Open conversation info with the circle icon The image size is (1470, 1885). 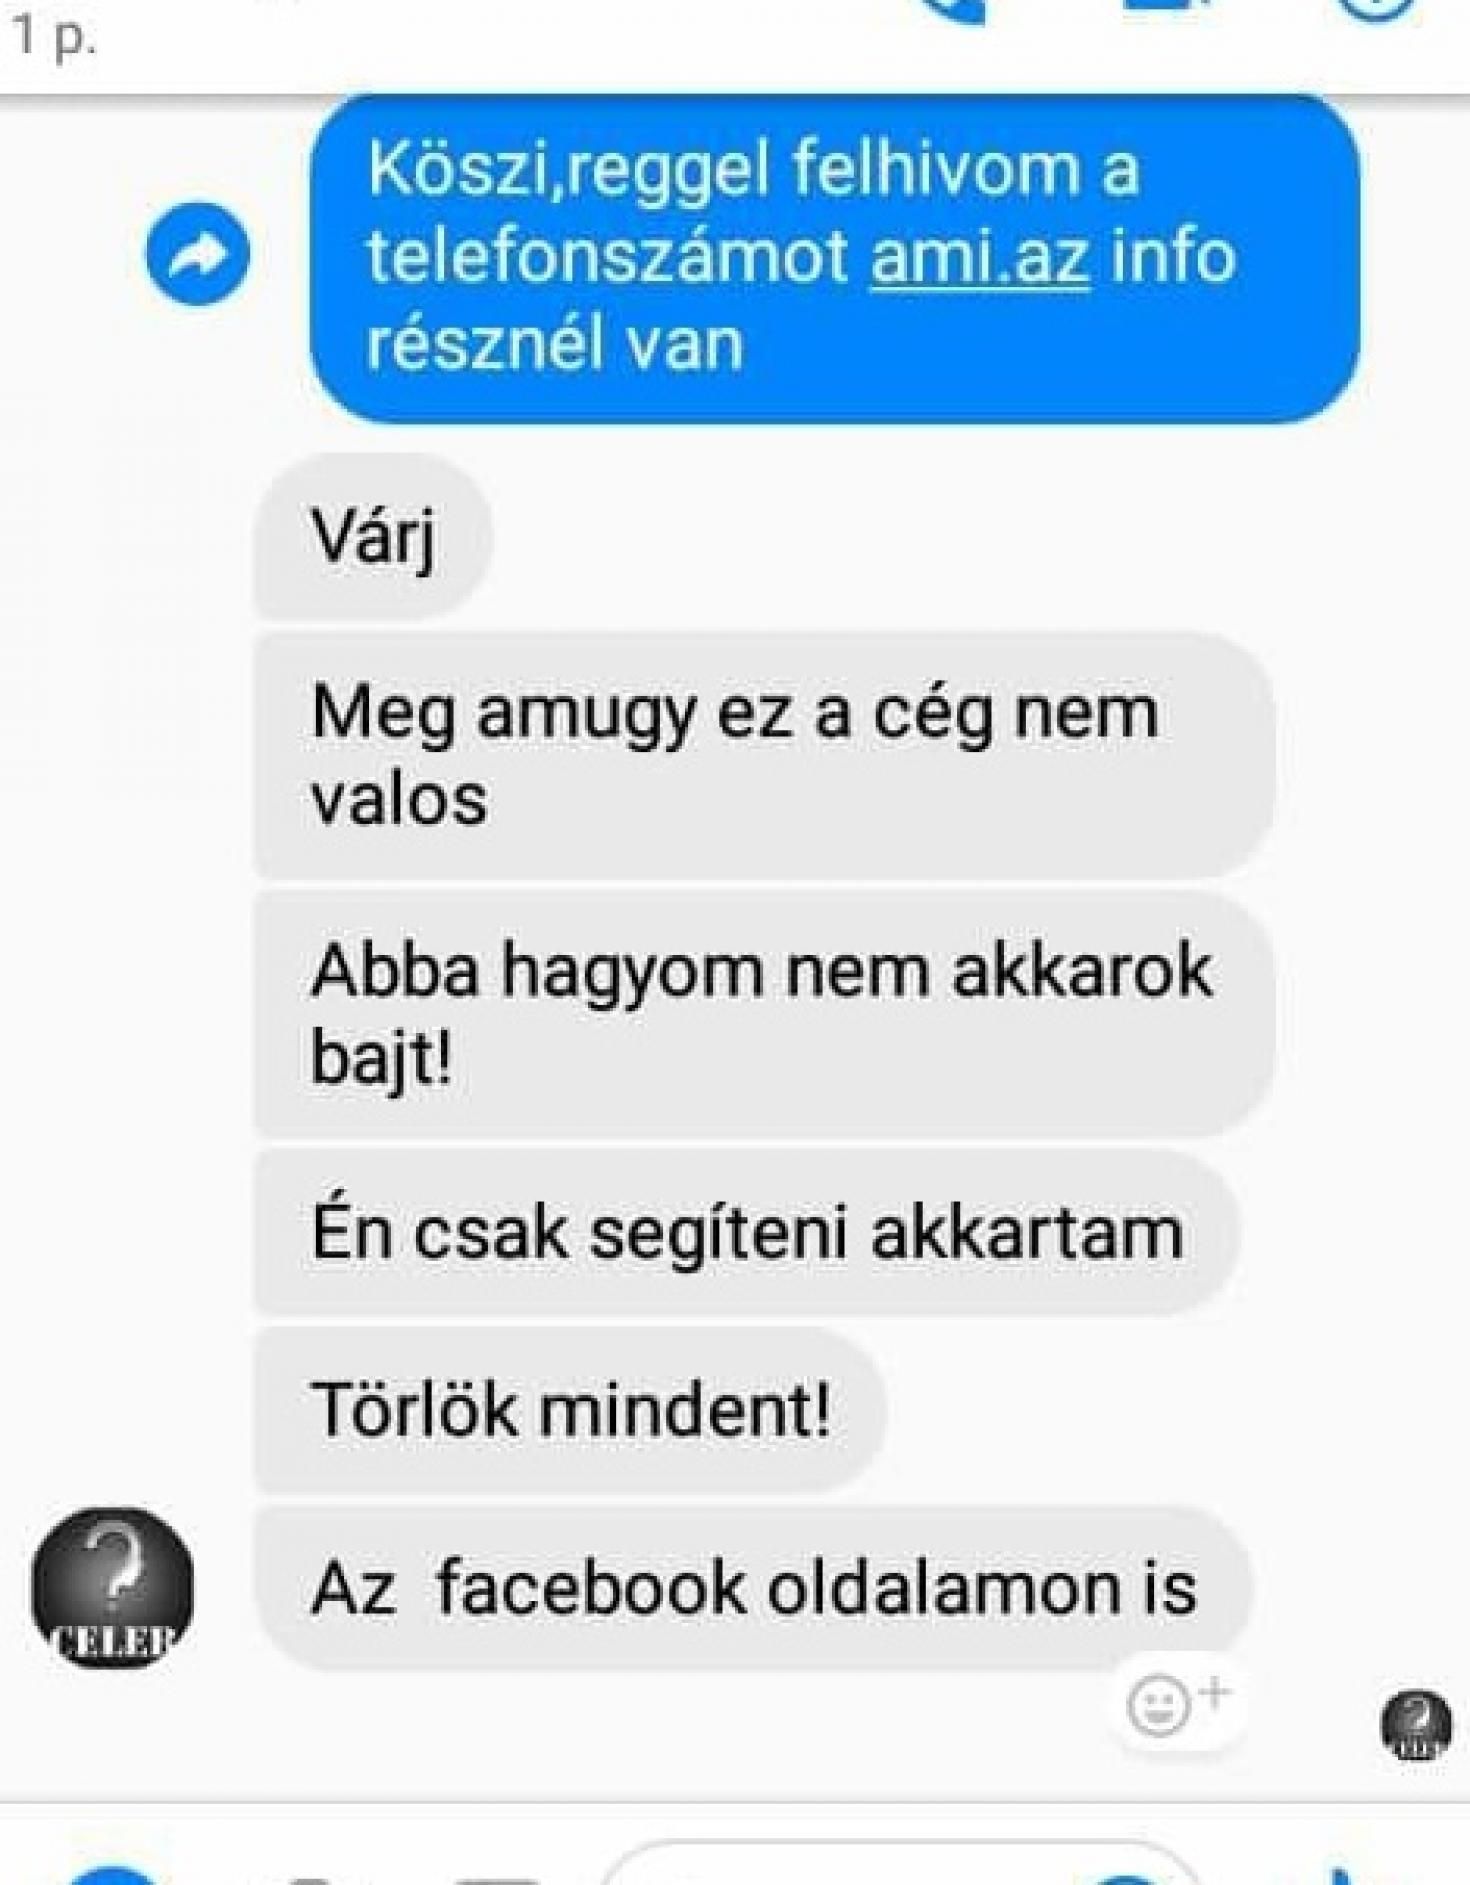click(1380, 10)
